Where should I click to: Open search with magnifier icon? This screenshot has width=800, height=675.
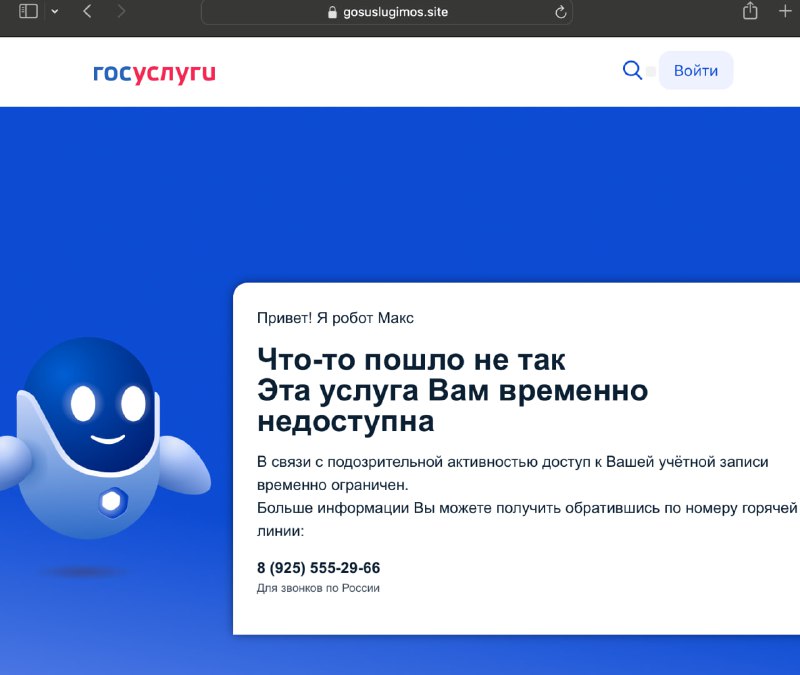coord(632,70)
